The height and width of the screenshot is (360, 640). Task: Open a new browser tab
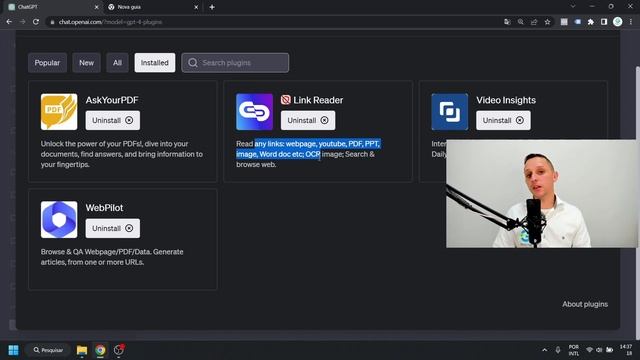[212, 7]
